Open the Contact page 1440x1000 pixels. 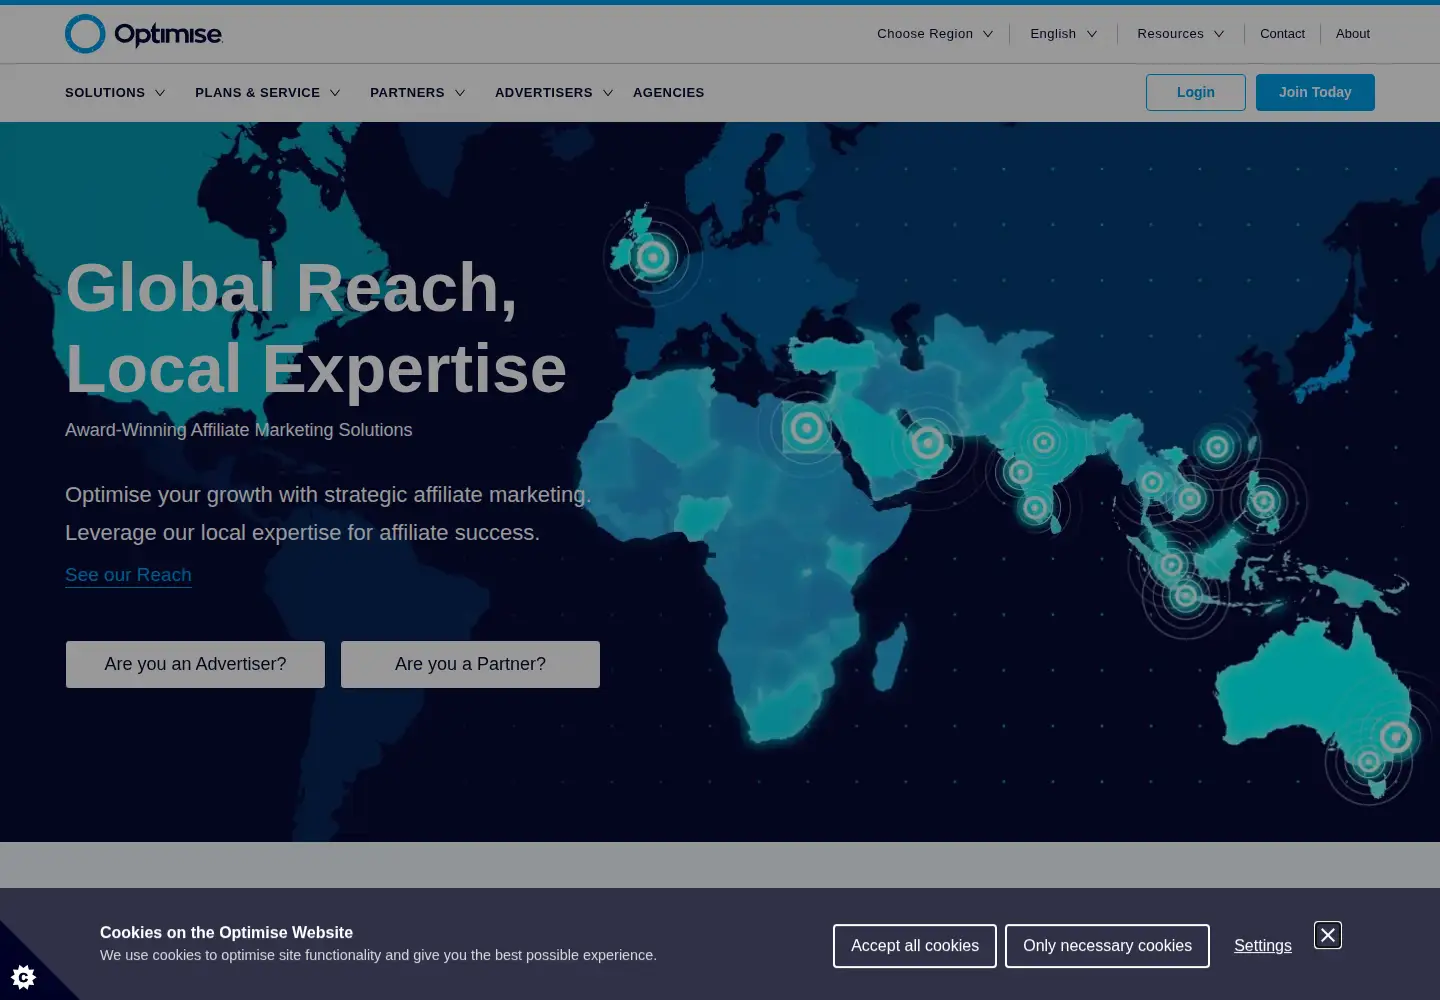click(1282, 34)
